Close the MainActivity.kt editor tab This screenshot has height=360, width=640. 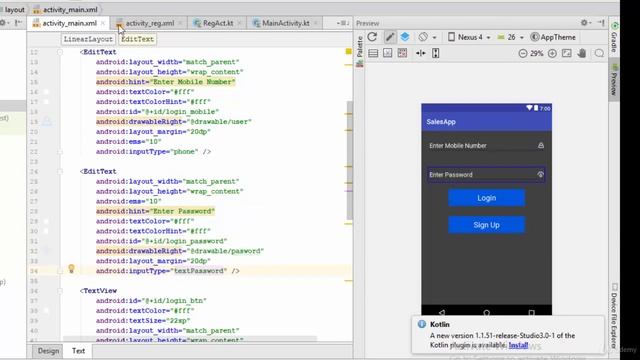click(x=316, y=23)
